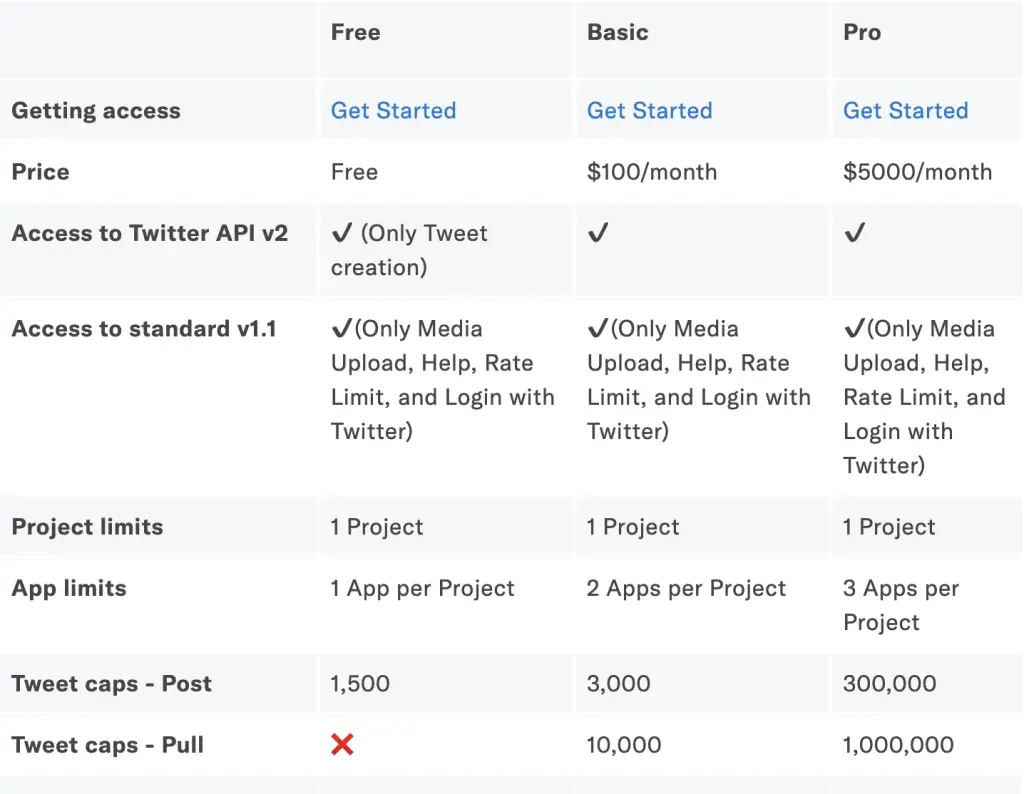Click checkmark in Pro column for API v2
The height and width of the screenshot is (794, 1024).
[x=854, y=234]
